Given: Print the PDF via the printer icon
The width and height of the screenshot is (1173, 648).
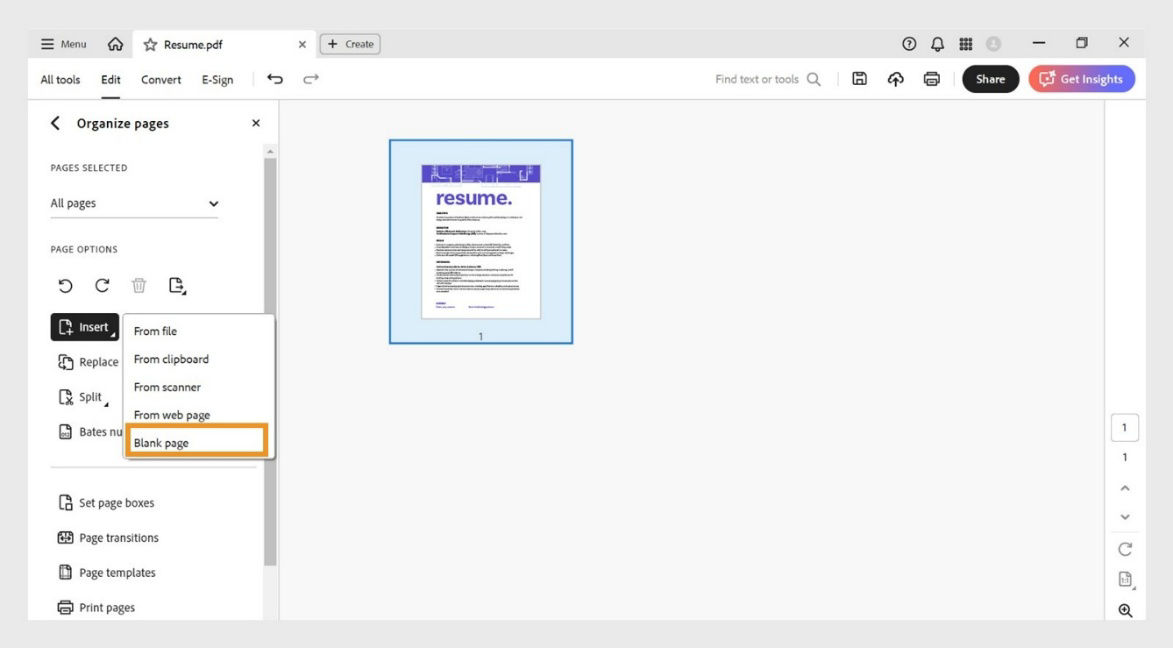Looking at the screenshot, I should click(931, 78).
